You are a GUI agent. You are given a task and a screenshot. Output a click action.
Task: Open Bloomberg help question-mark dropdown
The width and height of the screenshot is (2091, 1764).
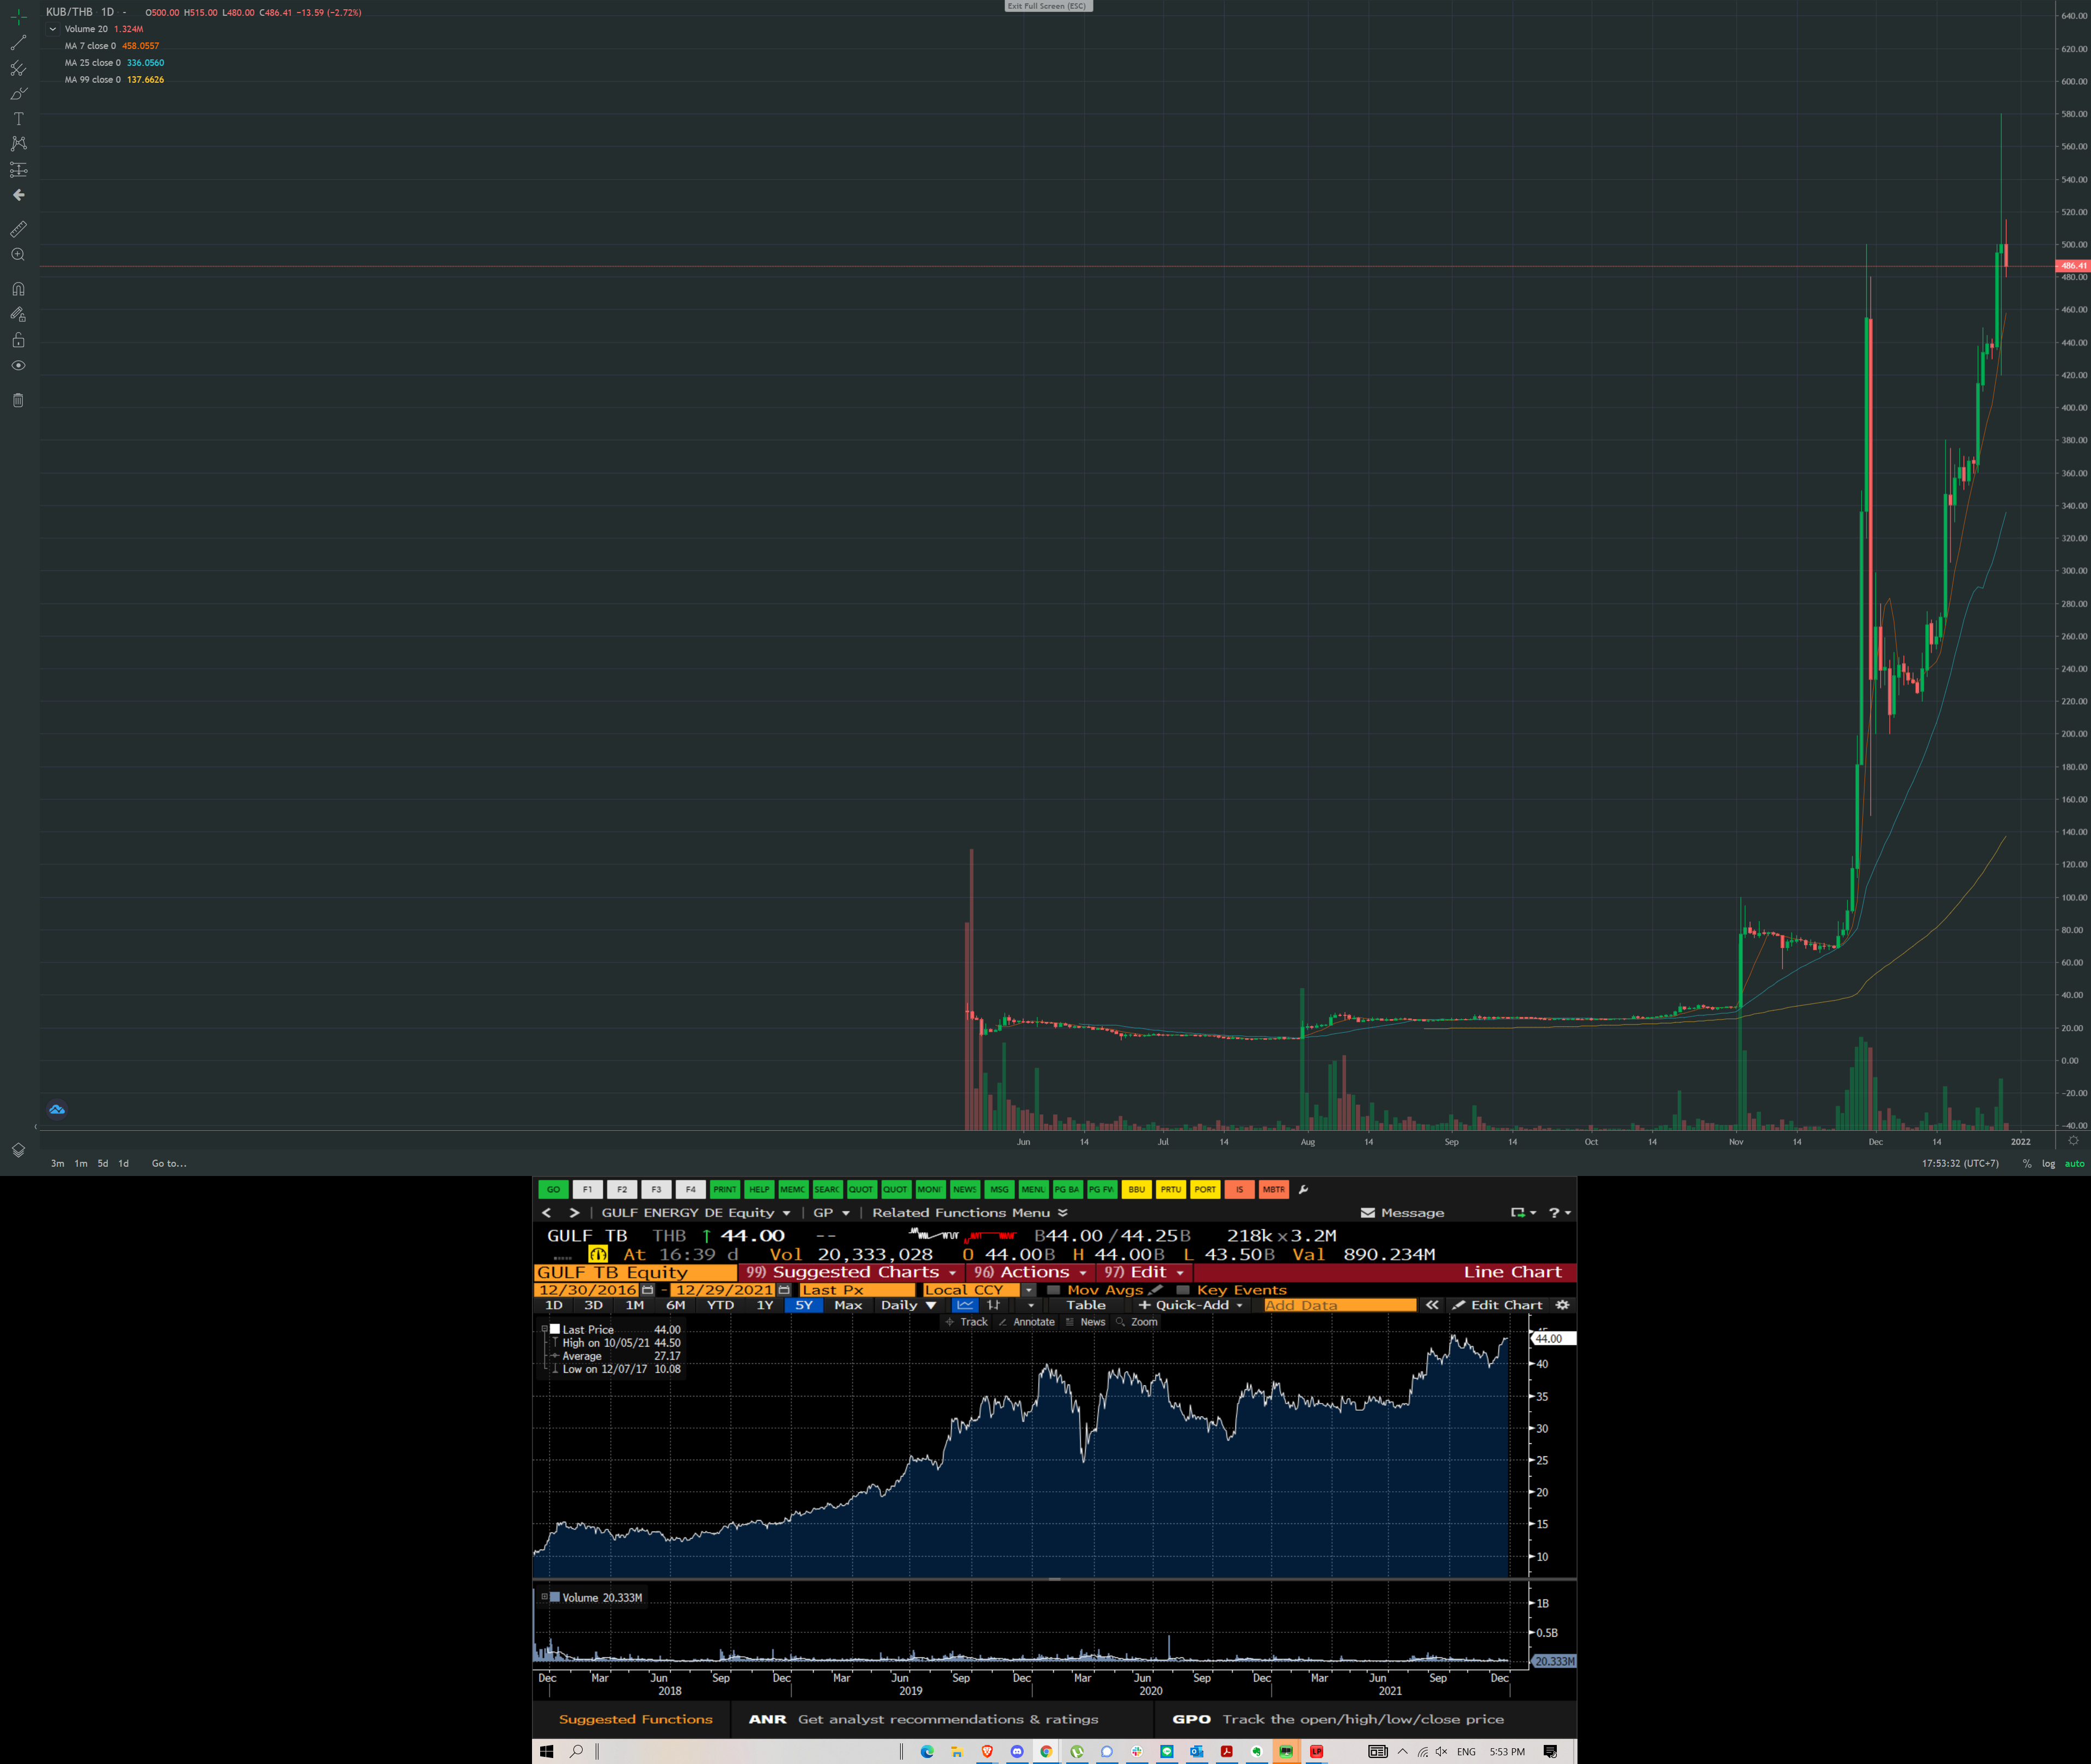click(1559, 1213)
